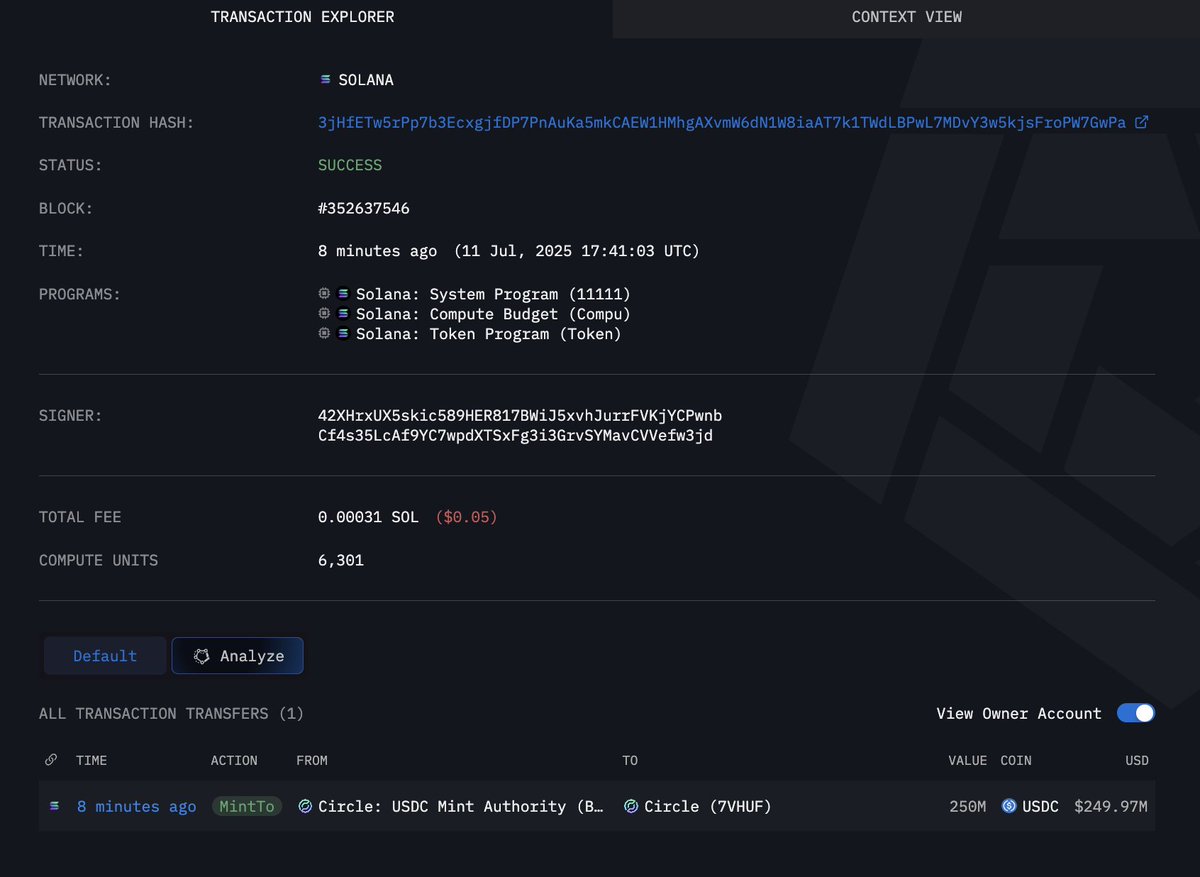Image resolution: width=1200 pixels, height=877 pixels.
Task: Click the USDC coin icon
Action: (1009, 806)
